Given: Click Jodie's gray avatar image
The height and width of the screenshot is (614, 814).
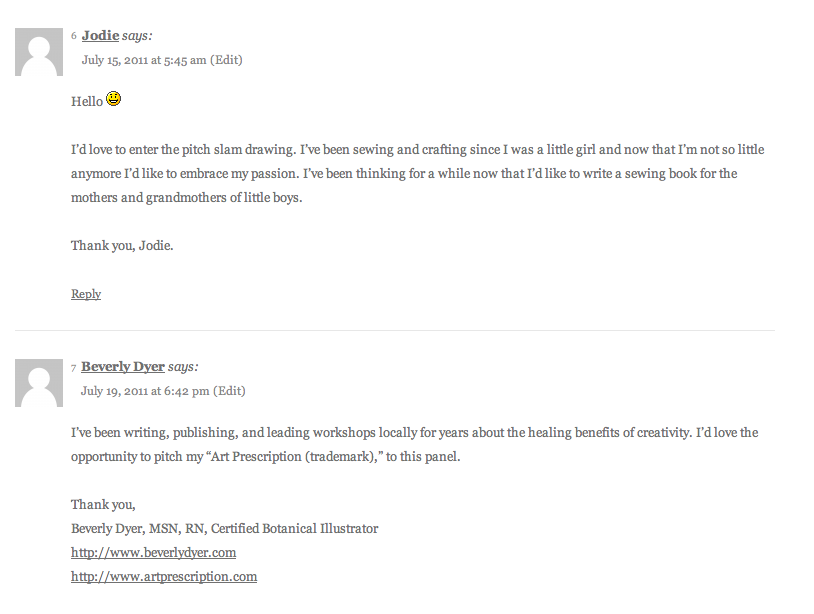Looking at the screenshot, I should pos(39,52).
